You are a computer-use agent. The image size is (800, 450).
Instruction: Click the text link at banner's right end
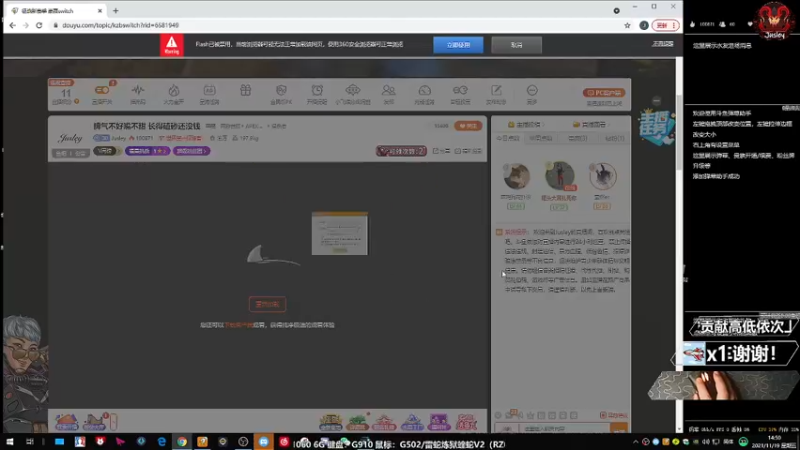(x=662, y=44)
